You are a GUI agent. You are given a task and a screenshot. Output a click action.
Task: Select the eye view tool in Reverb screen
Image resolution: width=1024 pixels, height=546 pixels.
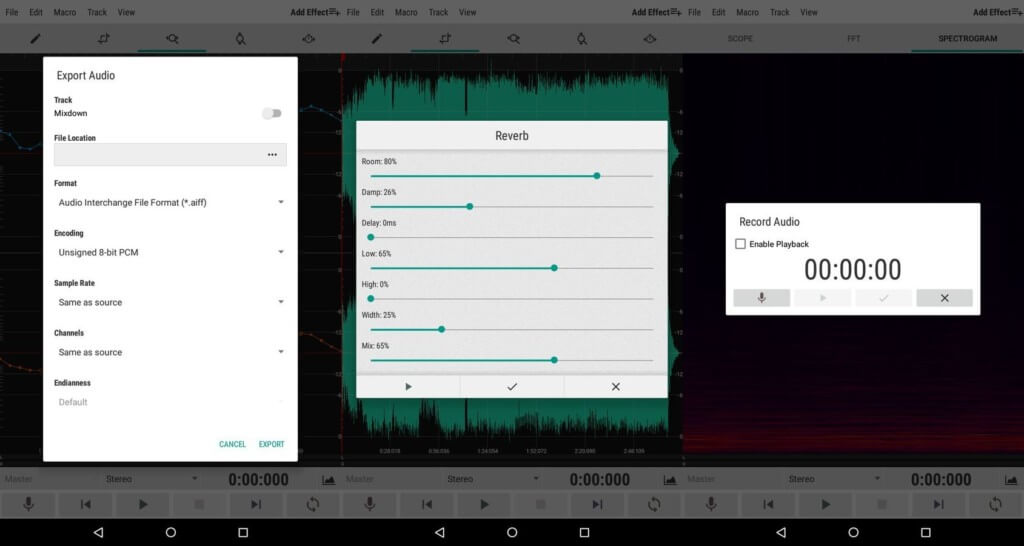650,39
